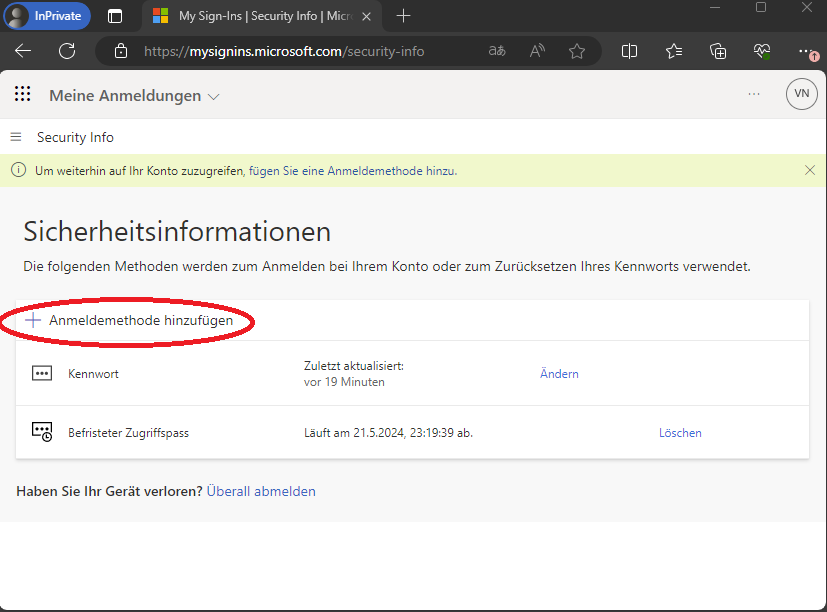Click Löschen for Befristeter Zugriffspass
Viewport: 827px width, 612px height.
coord(680,433)
